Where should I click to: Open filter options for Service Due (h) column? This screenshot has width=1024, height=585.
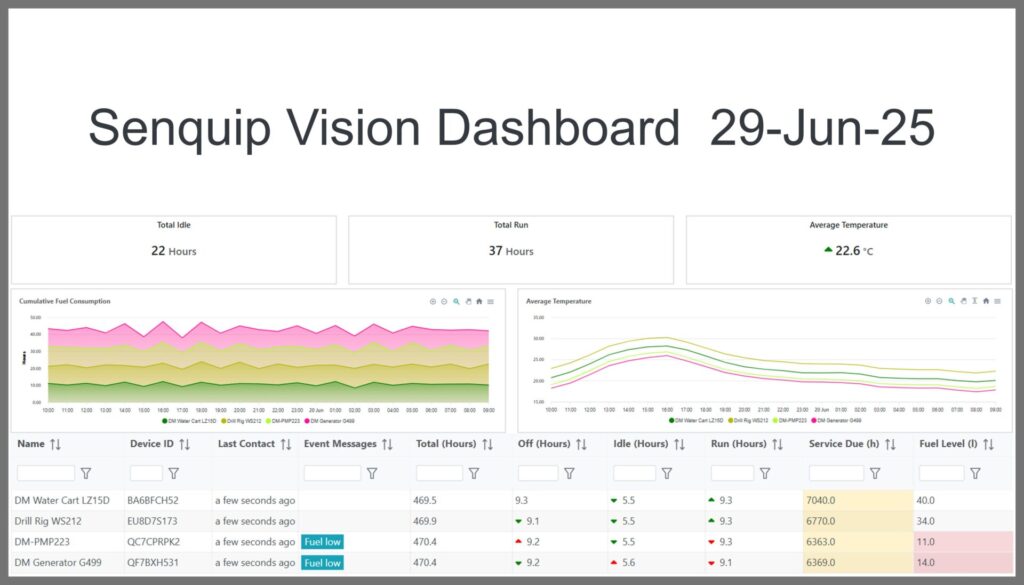[875, 473]
